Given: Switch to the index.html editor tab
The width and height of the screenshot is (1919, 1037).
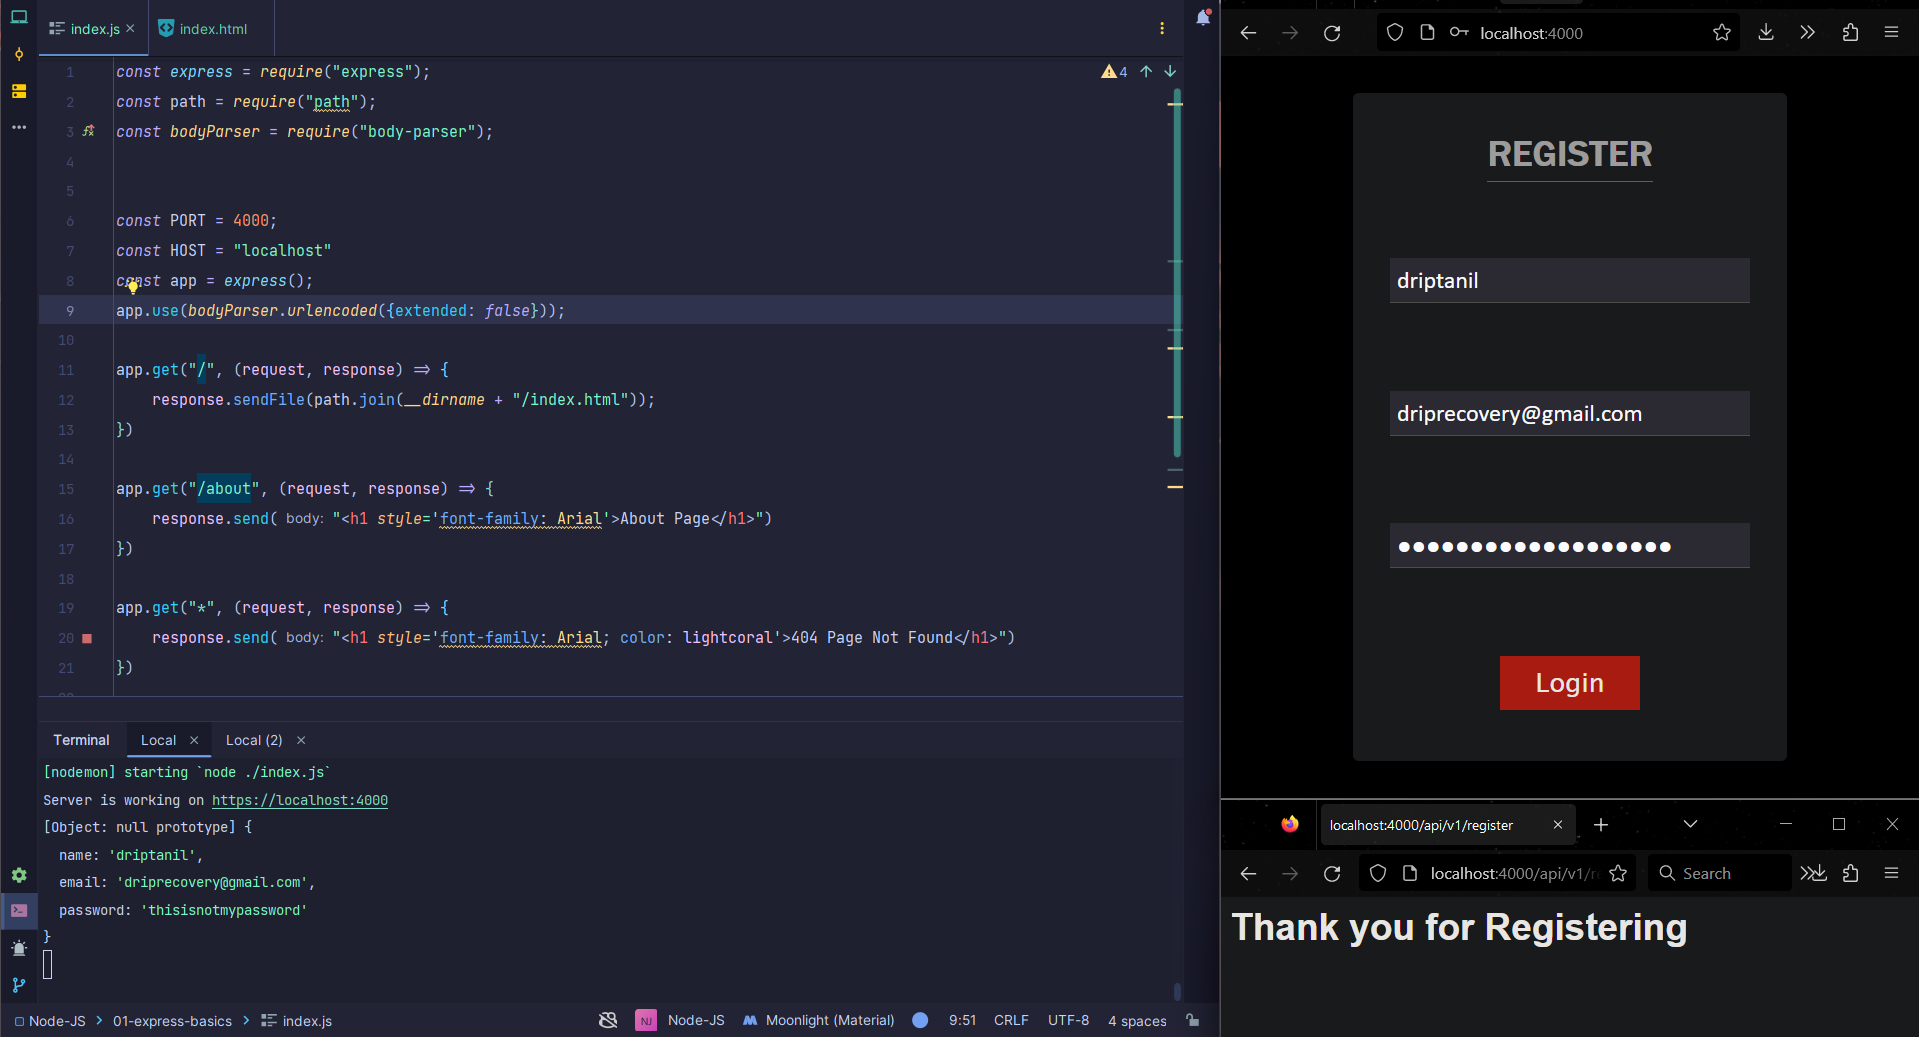Looking at the screenshot, I should 211,29.
